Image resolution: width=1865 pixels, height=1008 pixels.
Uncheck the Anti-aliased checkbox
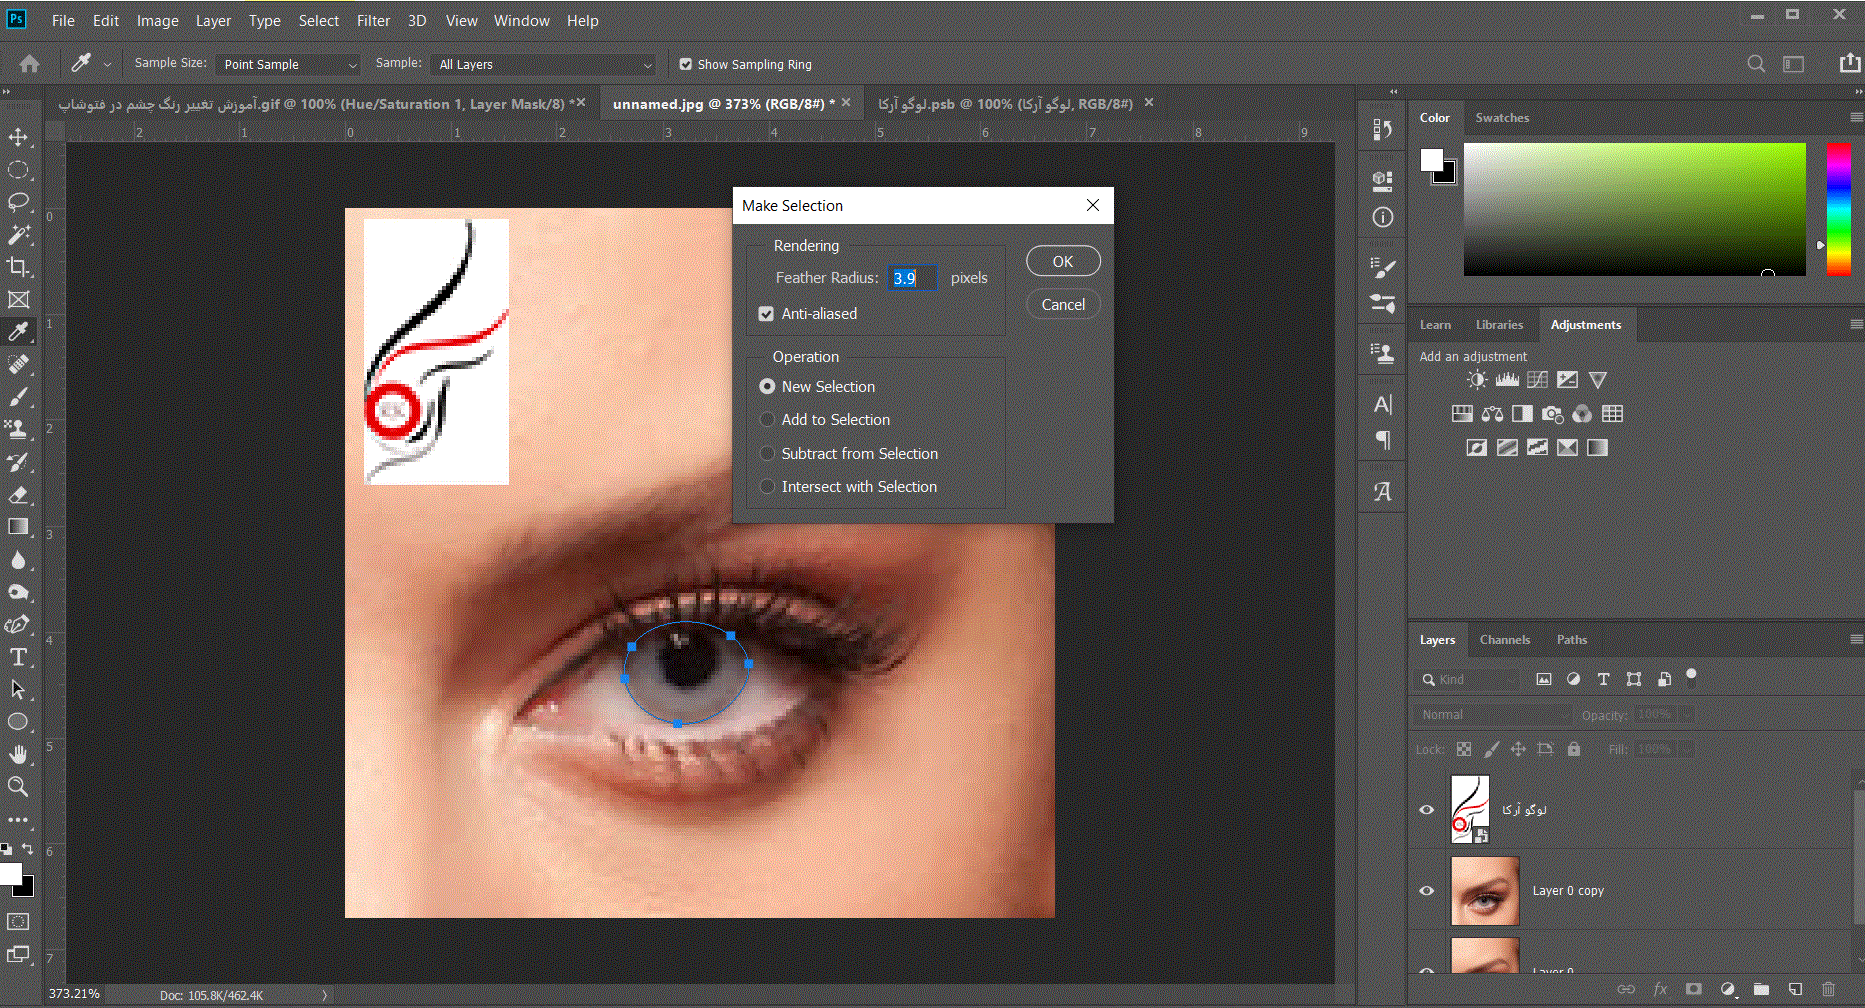[x=766, y=314]
